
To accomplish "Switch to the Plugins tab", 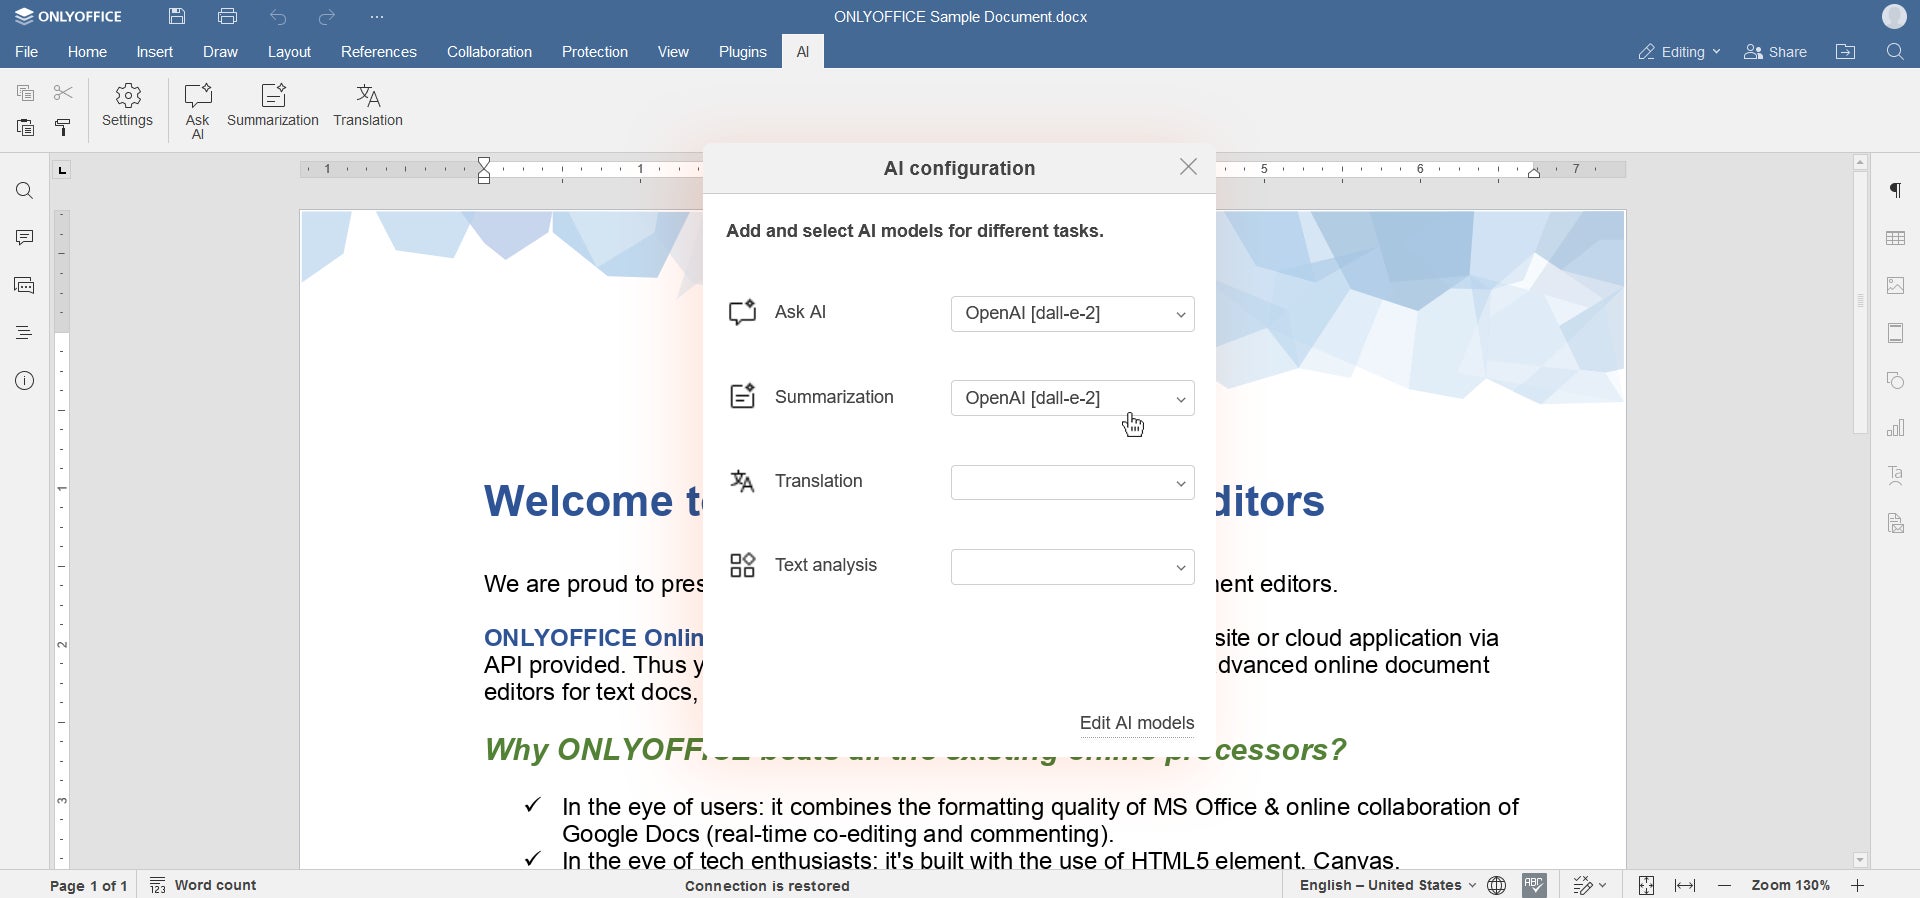I will tap(743, 52).
